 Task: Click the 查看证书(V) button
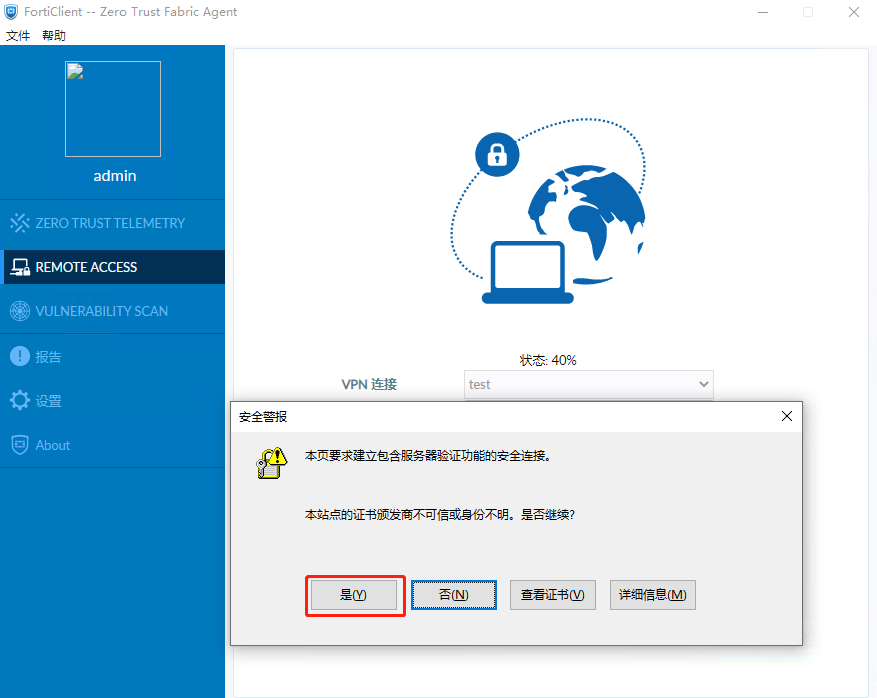tap(553, 595)
